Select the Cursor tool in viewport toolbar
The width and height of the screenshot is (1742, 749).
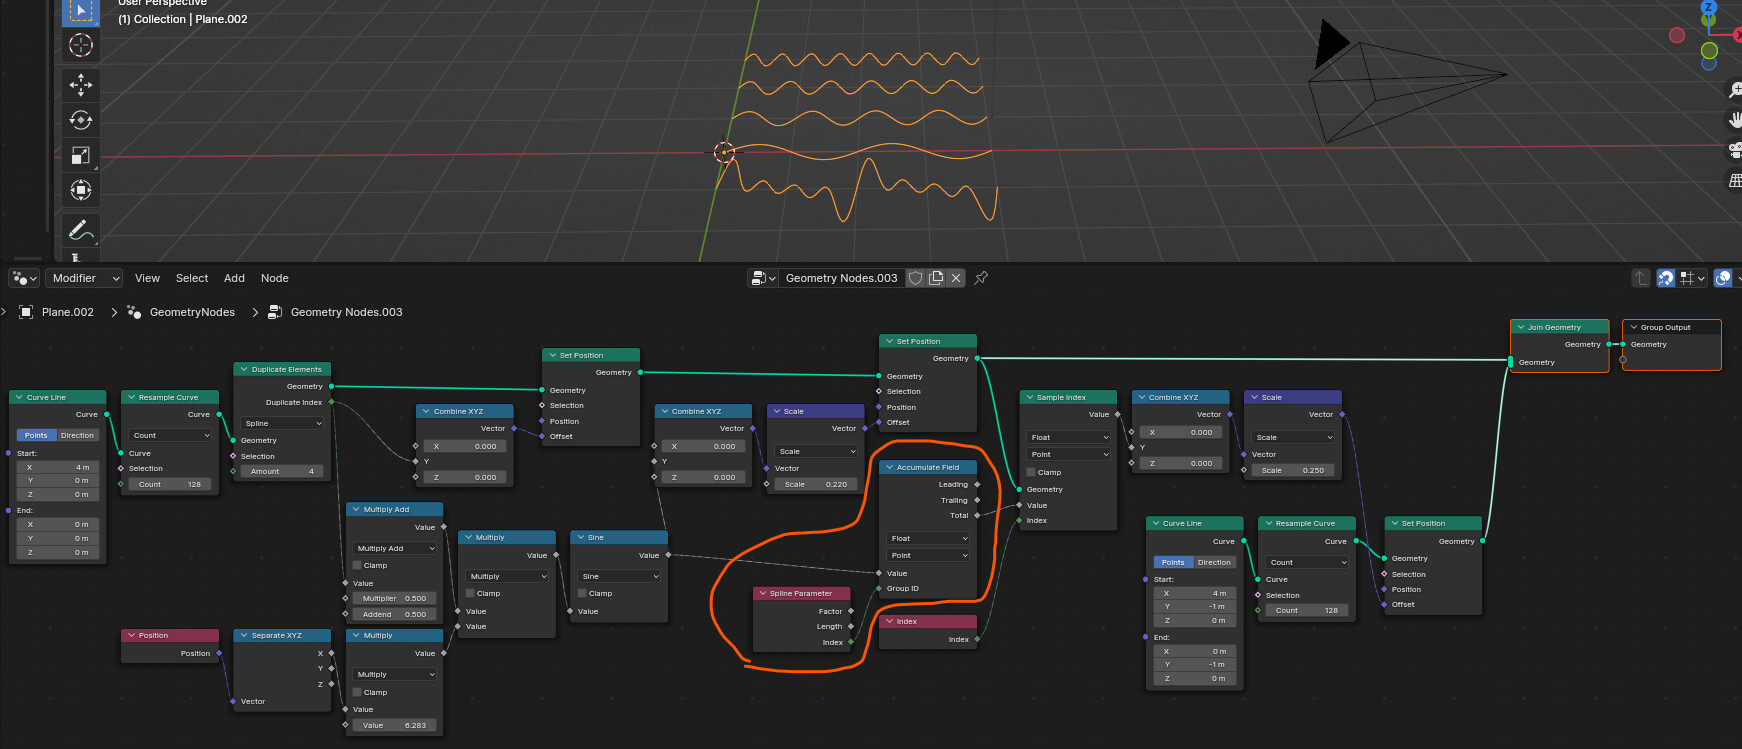[x=81, y=45]
